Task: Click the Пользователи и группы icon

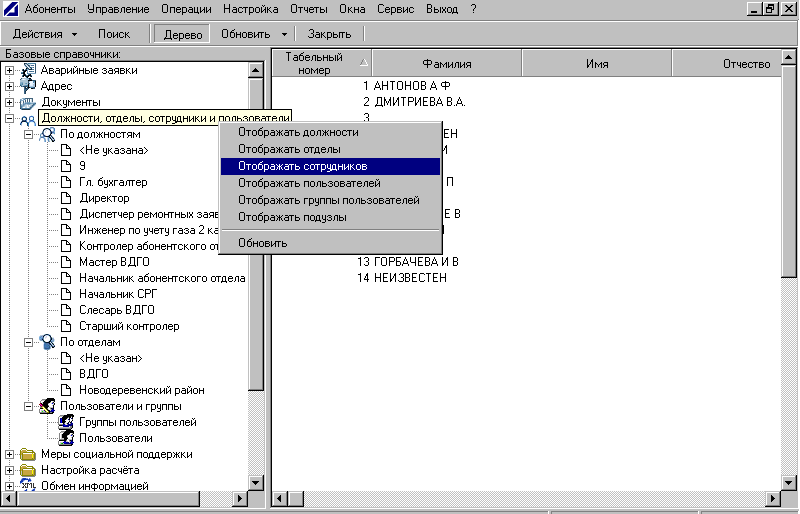Action: point(47,406)
